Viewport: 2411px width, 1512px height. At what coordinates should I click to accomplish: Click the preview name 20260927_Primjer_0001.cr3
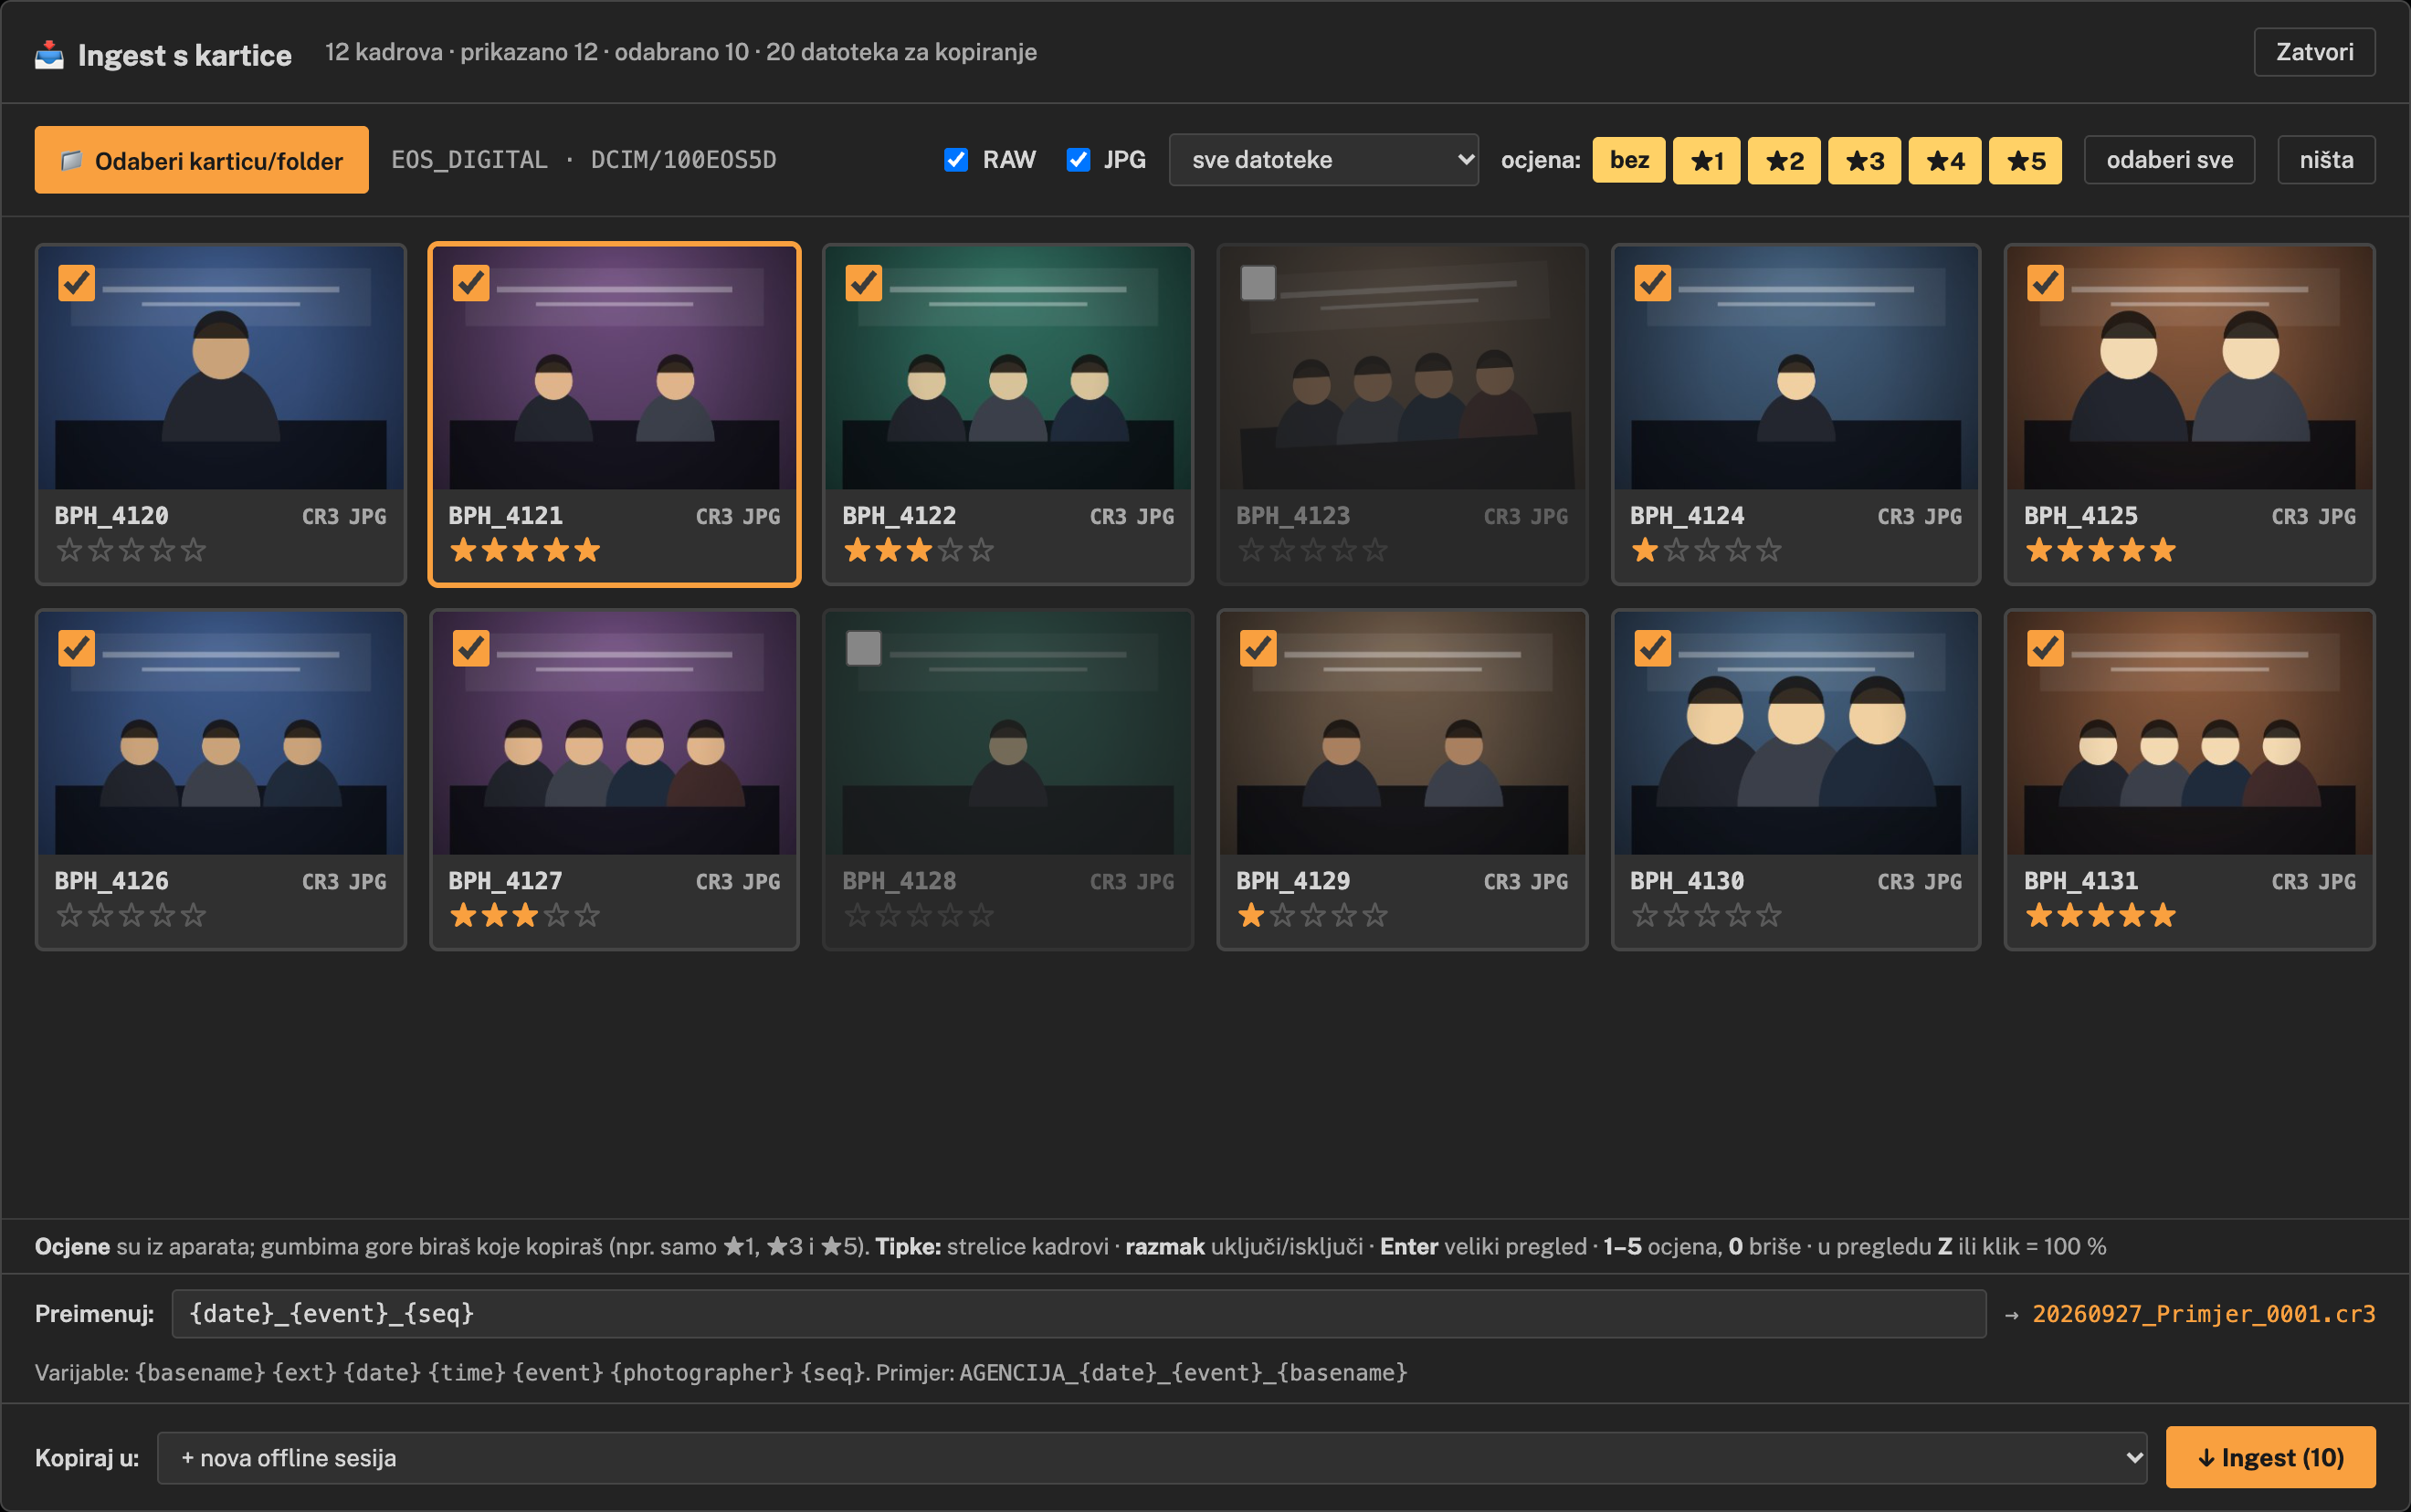click(x=2204, y=1314)
